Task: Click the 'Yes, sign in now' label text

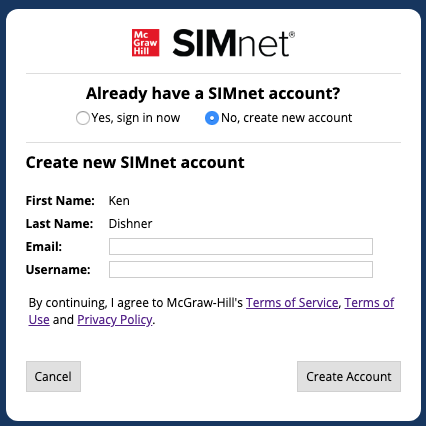Action: (136, 118)
